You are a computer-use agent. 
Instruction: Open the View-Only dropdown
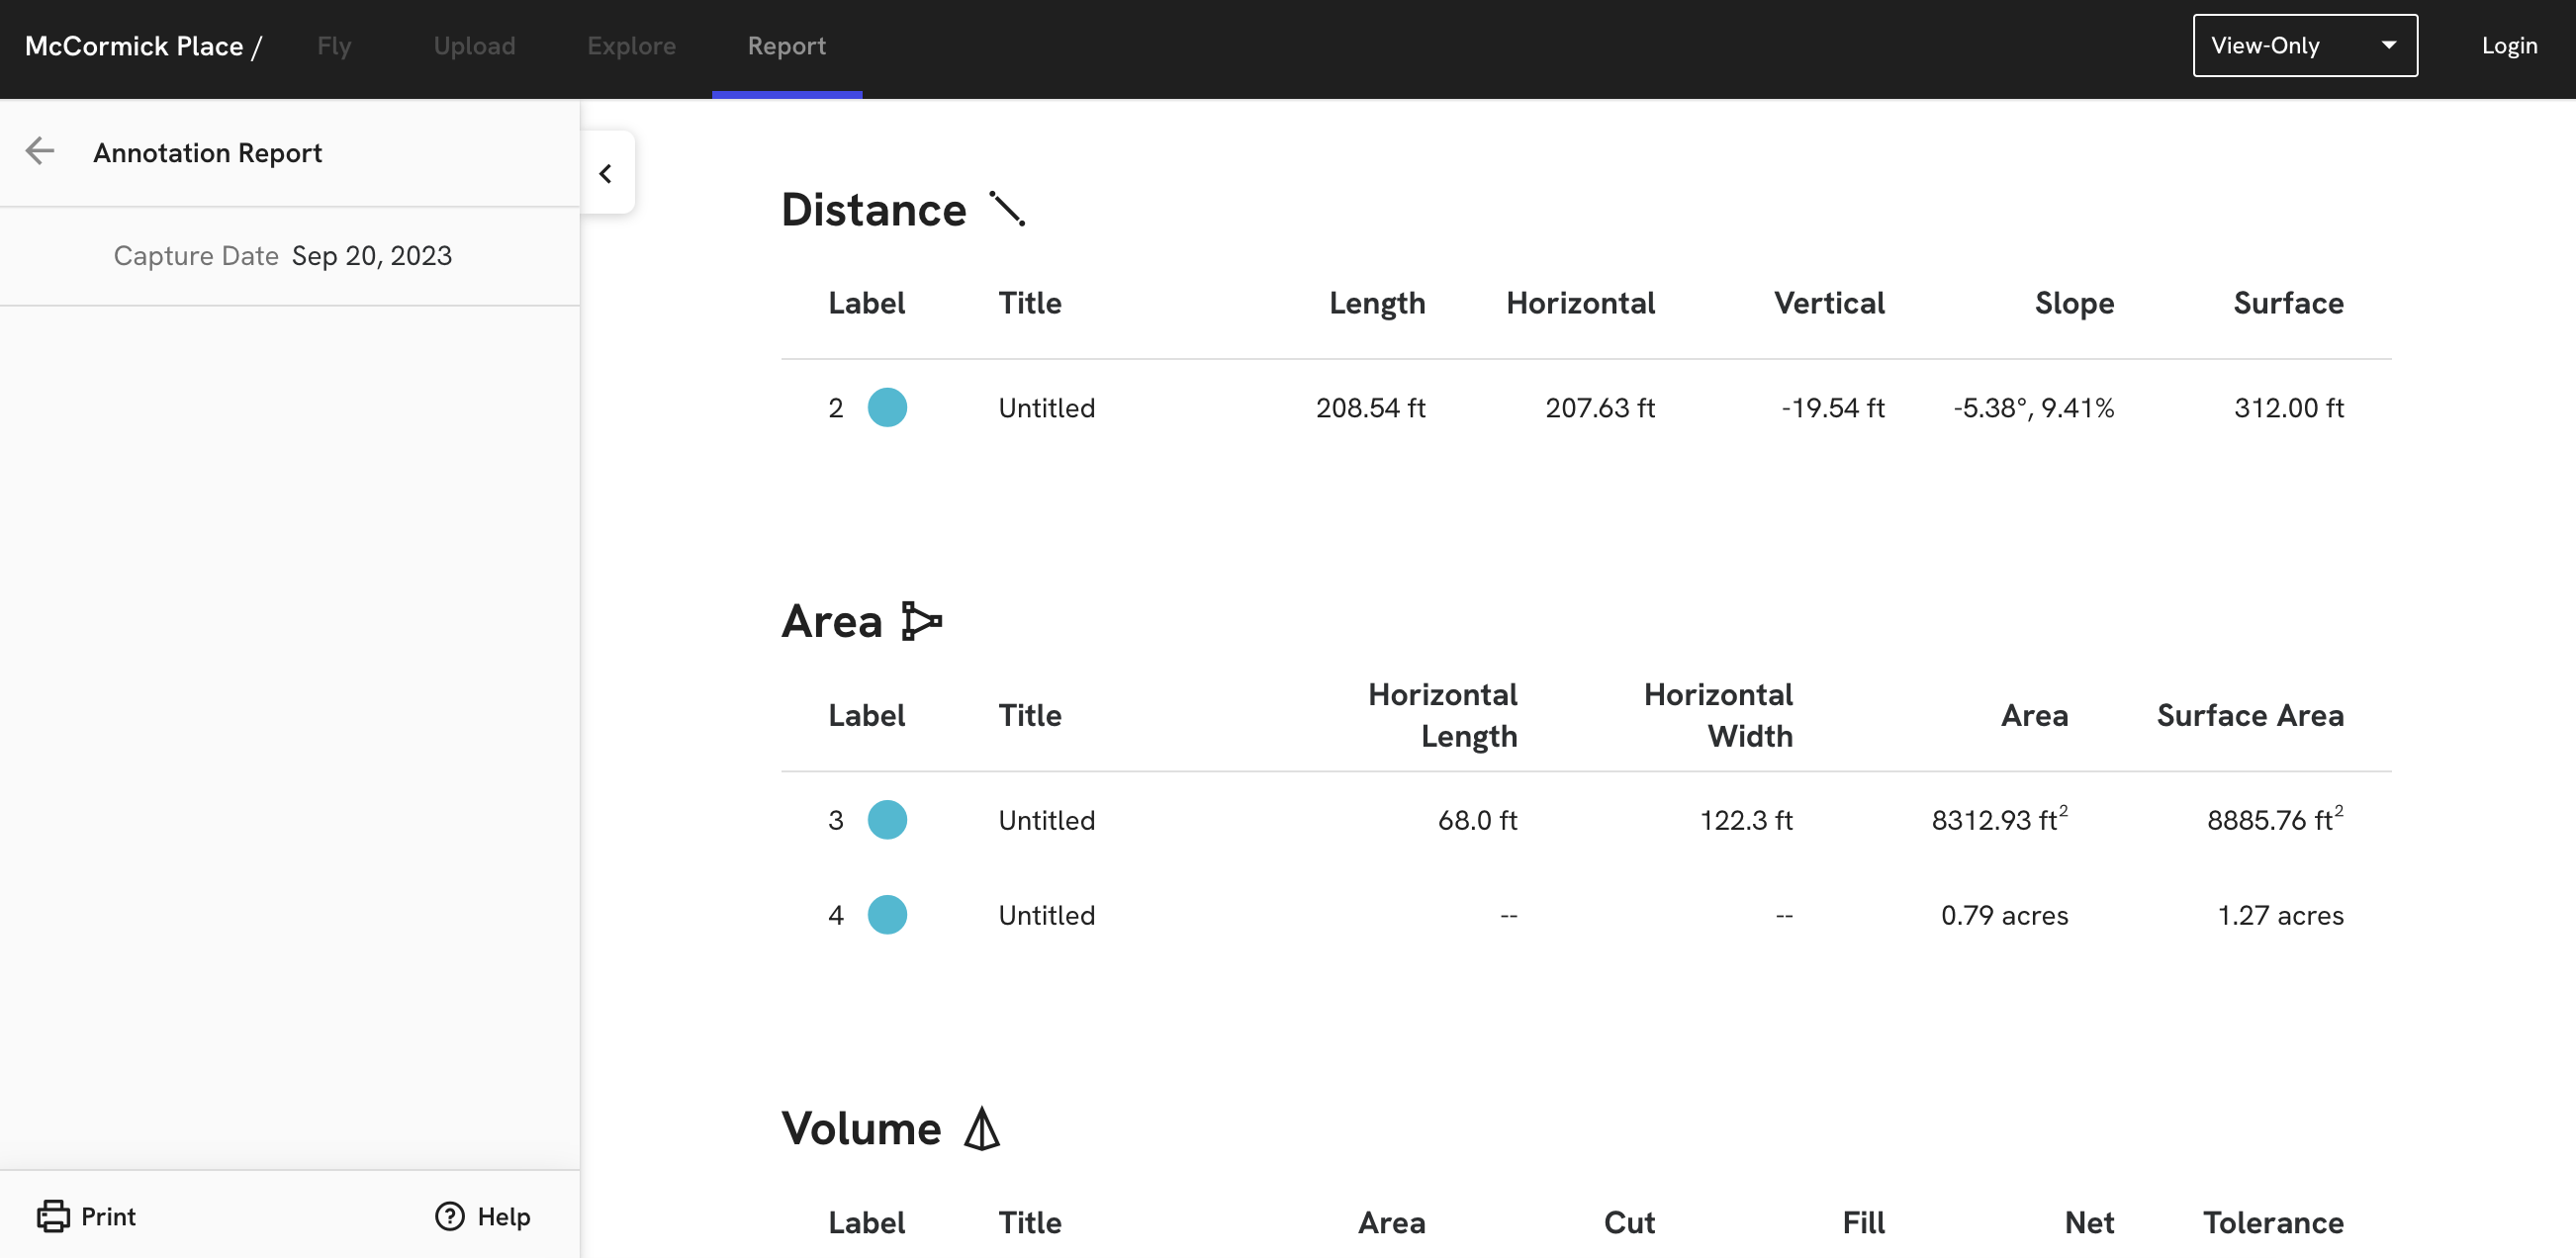coord(2305,46)
